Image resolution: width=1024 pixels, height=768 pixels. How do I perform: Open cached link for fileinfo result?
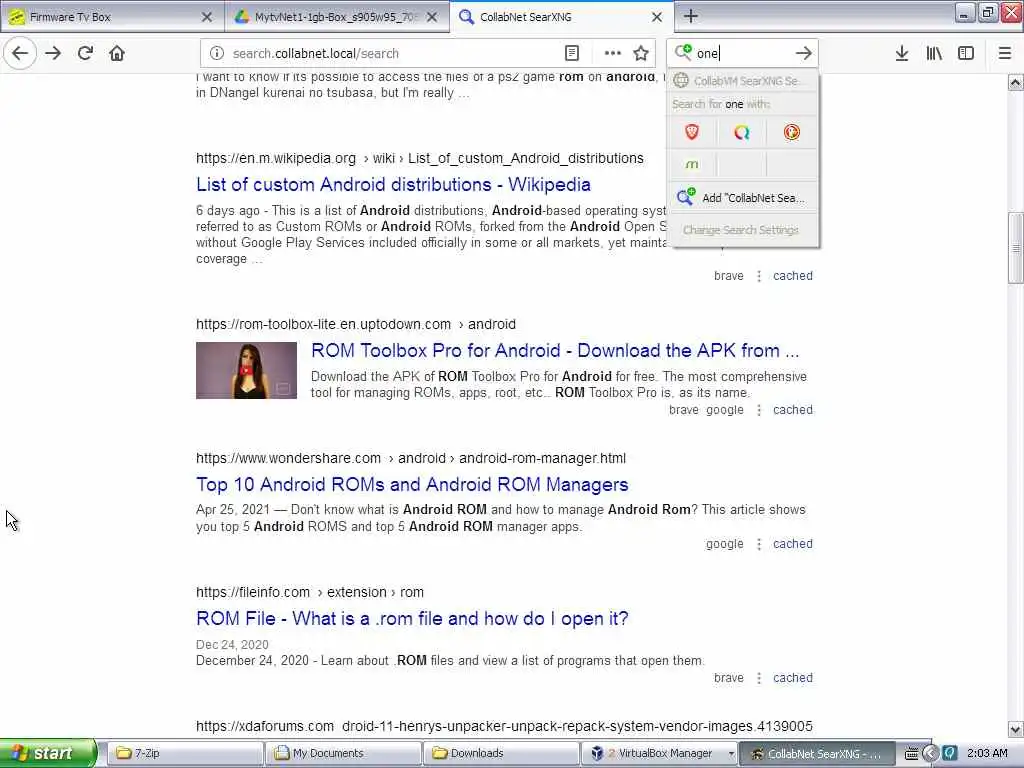click(x=793, y=678)
